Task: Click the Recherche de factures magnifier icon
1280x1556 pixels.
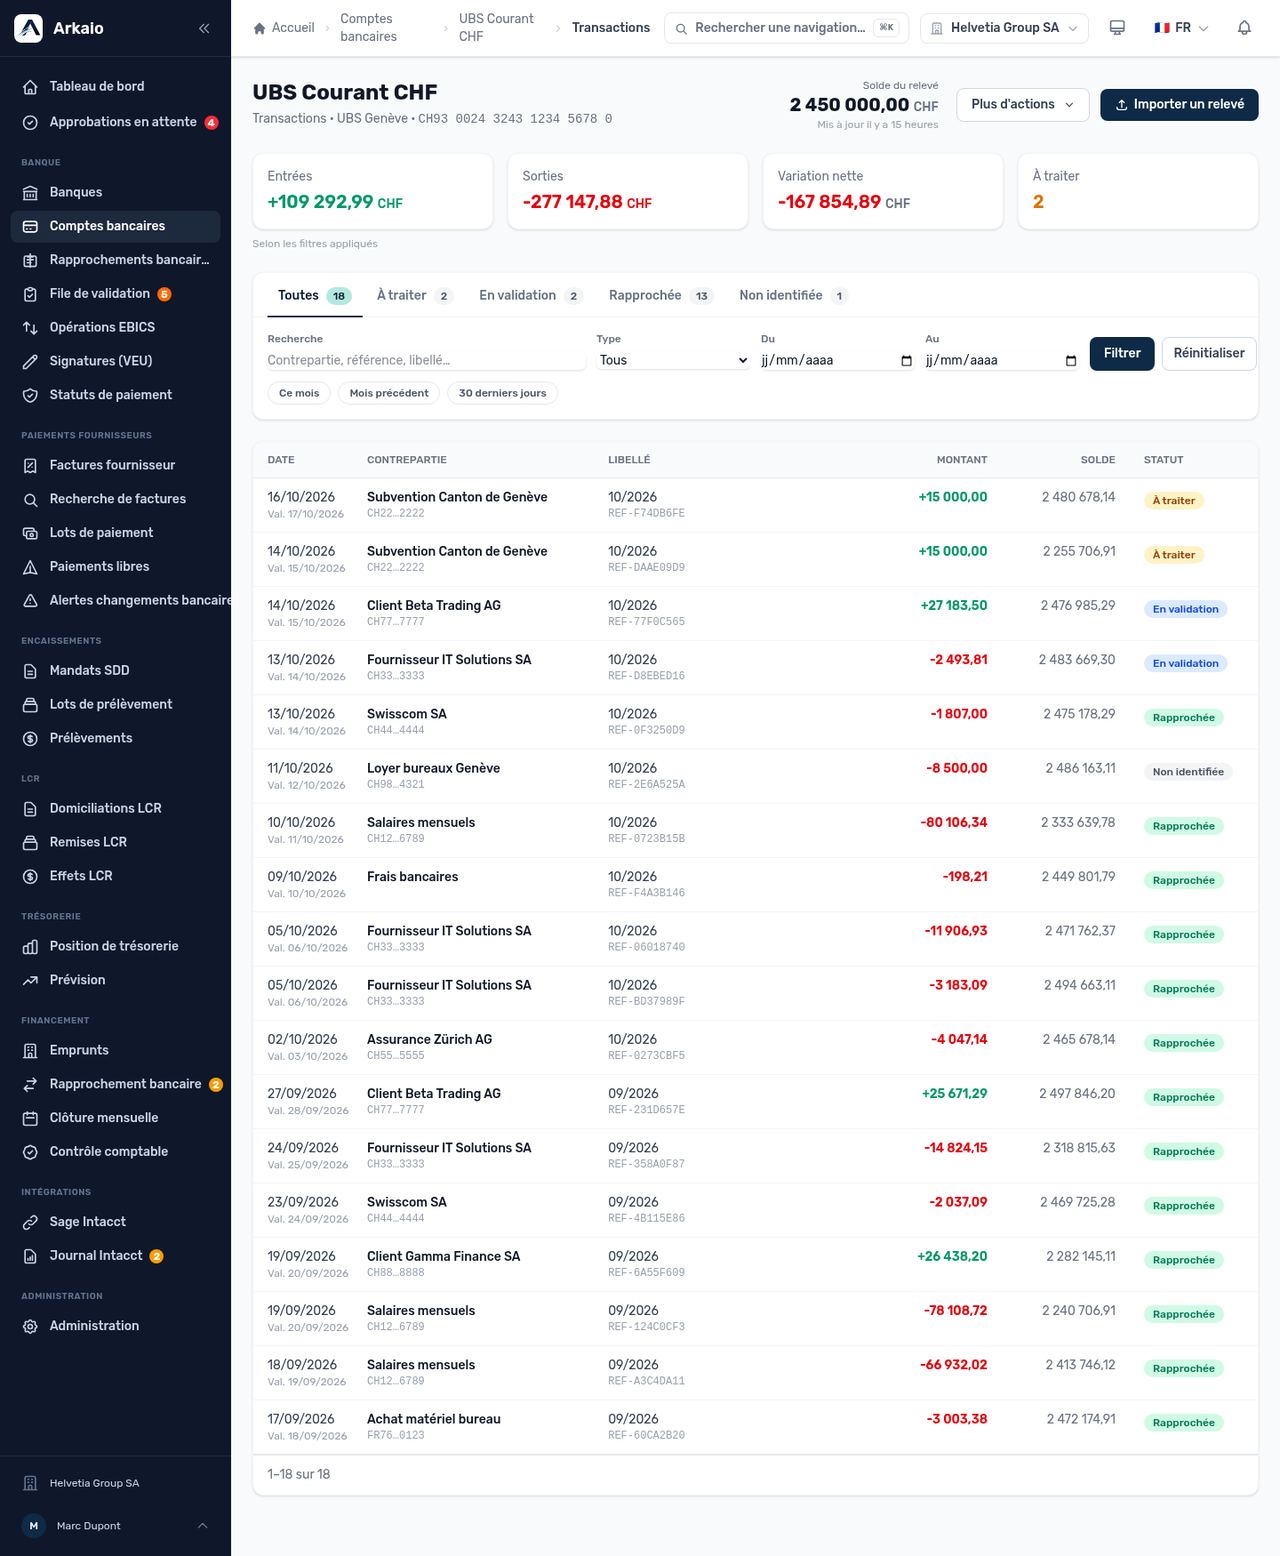Action: [30, 500]
